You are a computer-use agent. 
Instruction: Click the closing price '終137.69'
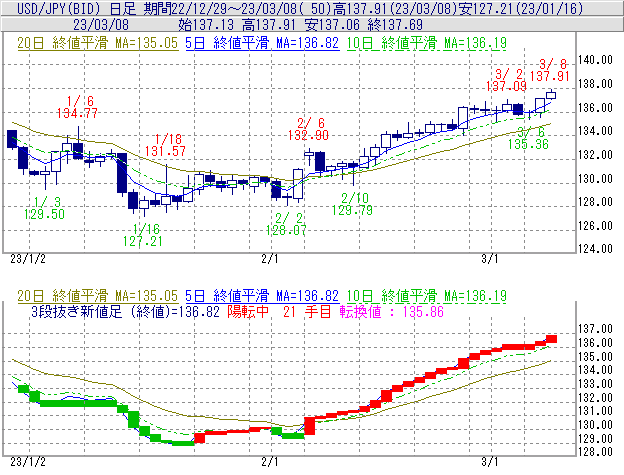395,25
